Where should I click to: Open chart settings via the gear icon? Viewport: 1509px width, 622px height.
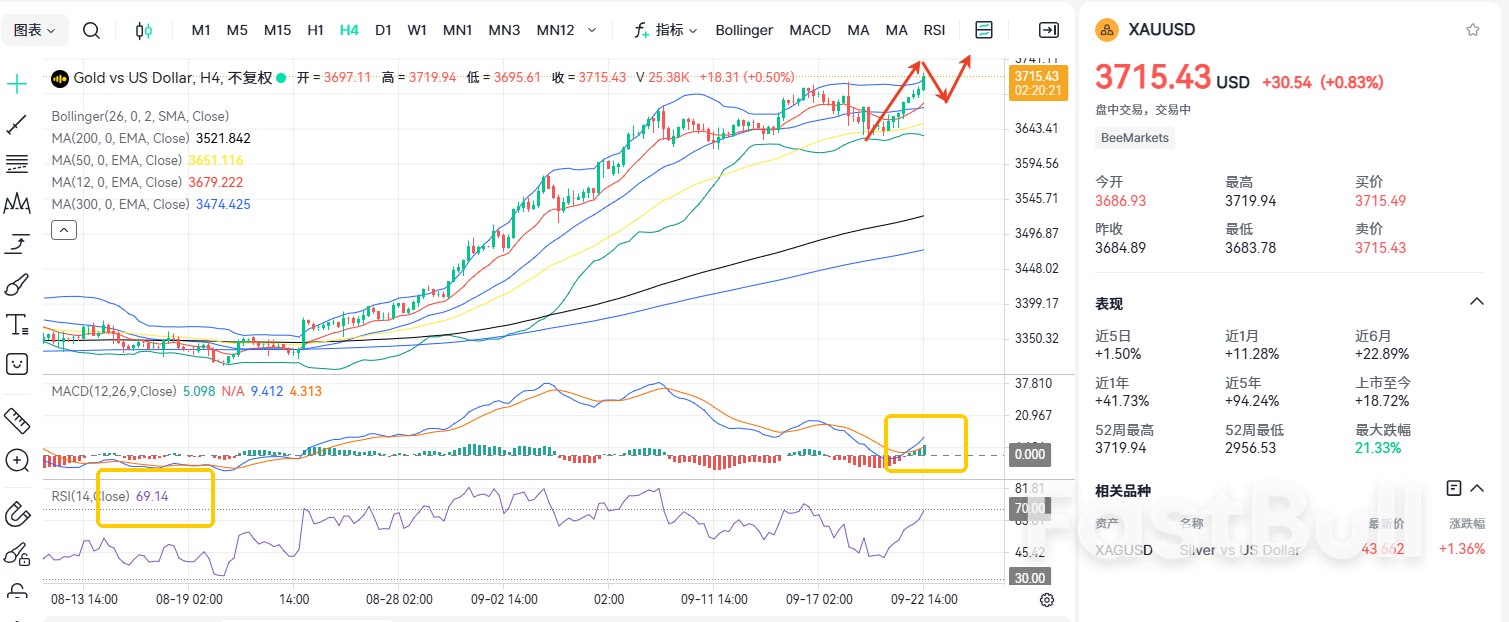1046,600
